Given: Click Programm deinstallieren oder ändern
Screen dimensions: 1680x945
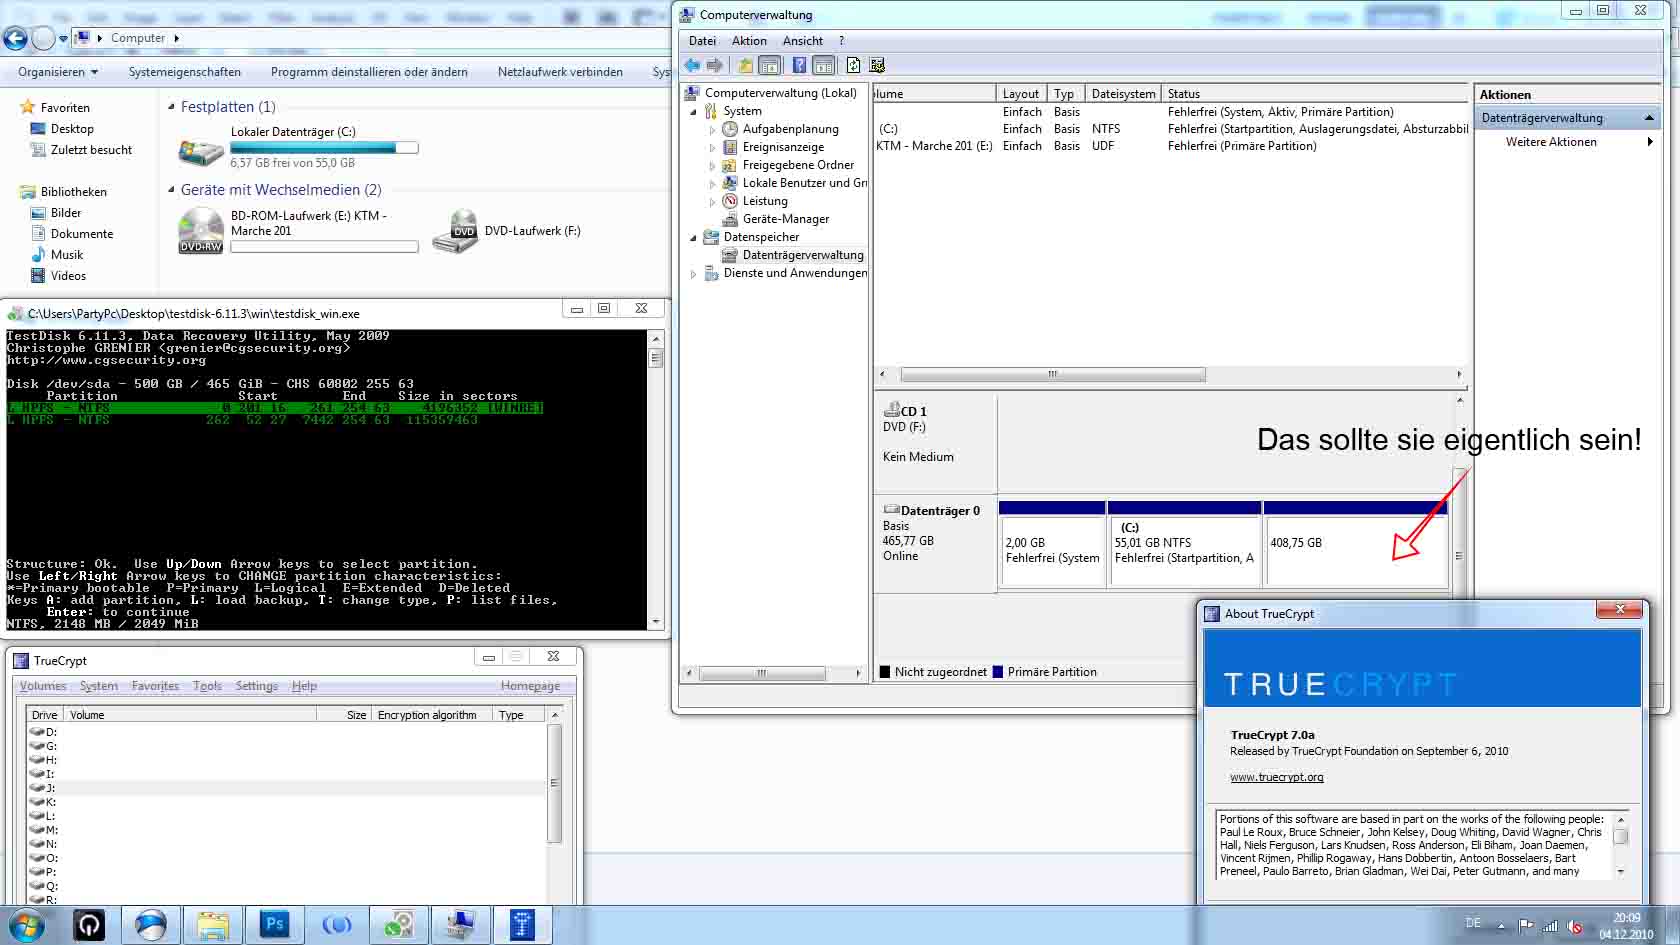Looking at the screenshot, I should point(369,72).
